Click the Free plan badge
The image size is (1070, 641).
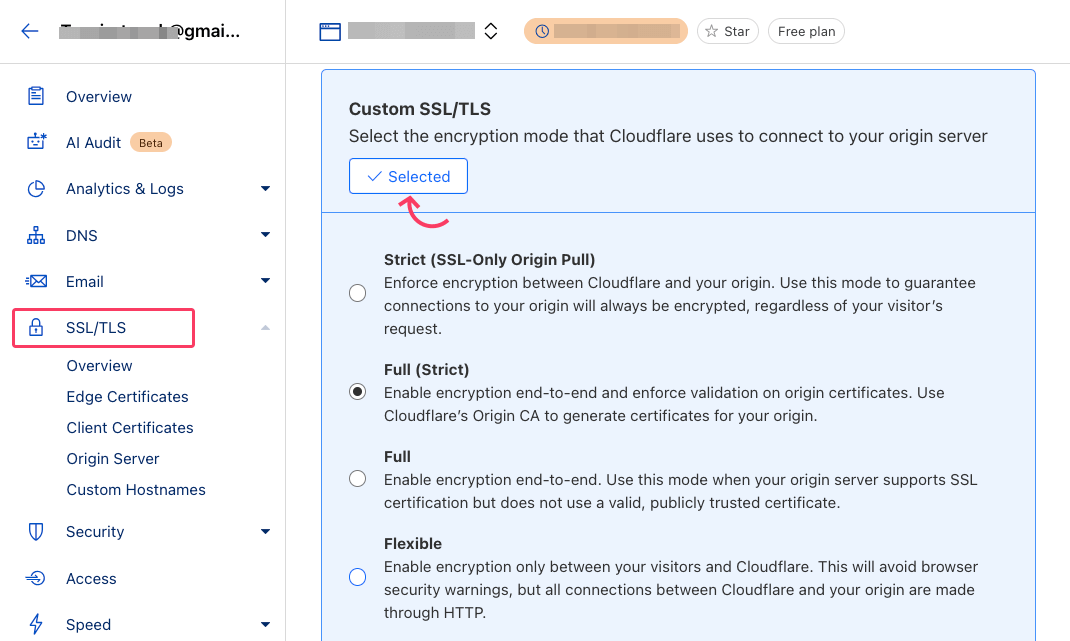806,31
